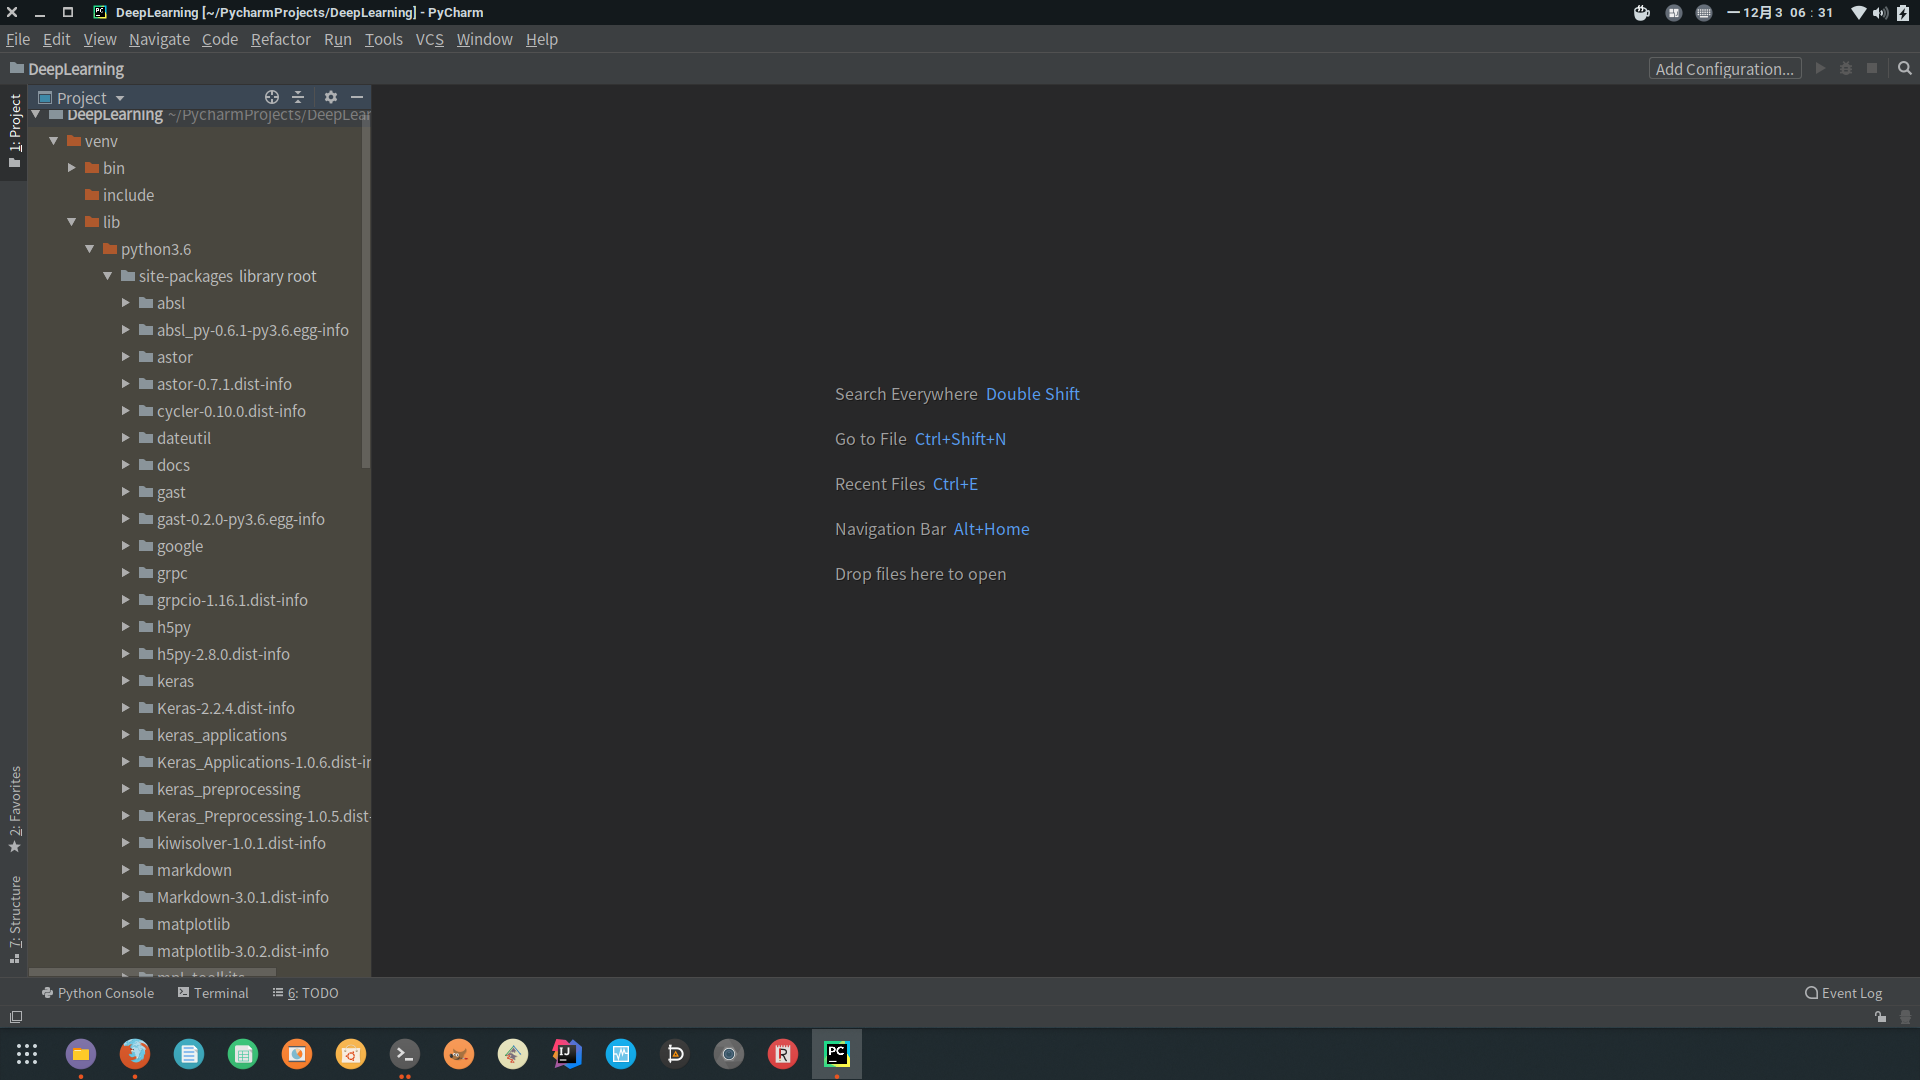The width and height of the screenshot is (1920, 1080).
Task: Click the Run triangle icon
Action: point(1820,68)
